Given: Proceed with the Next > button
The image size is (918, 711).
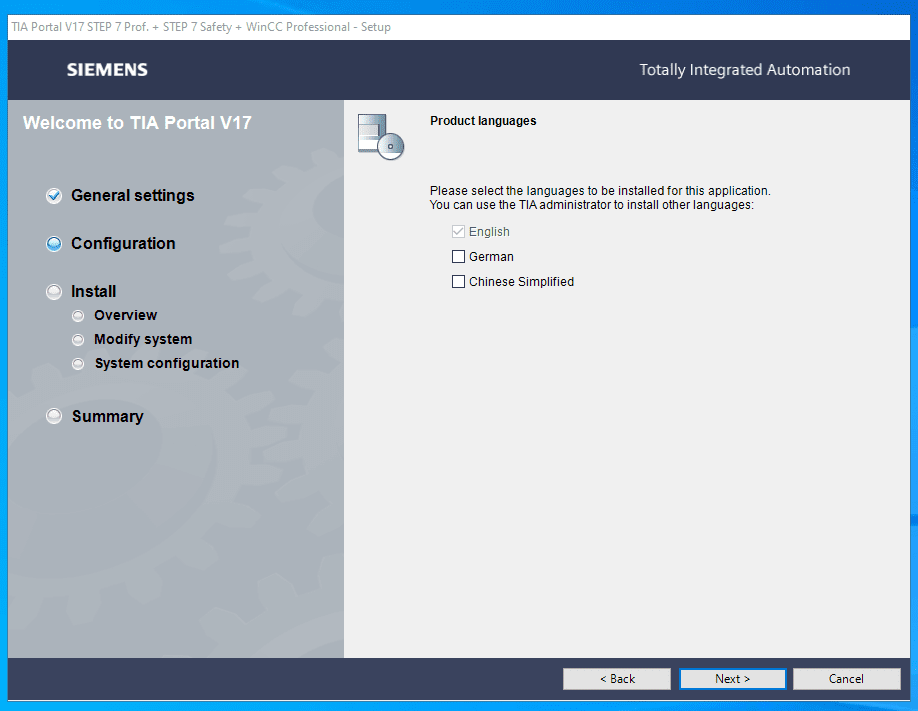Looking at the screenshot, I should click(732, 679).
